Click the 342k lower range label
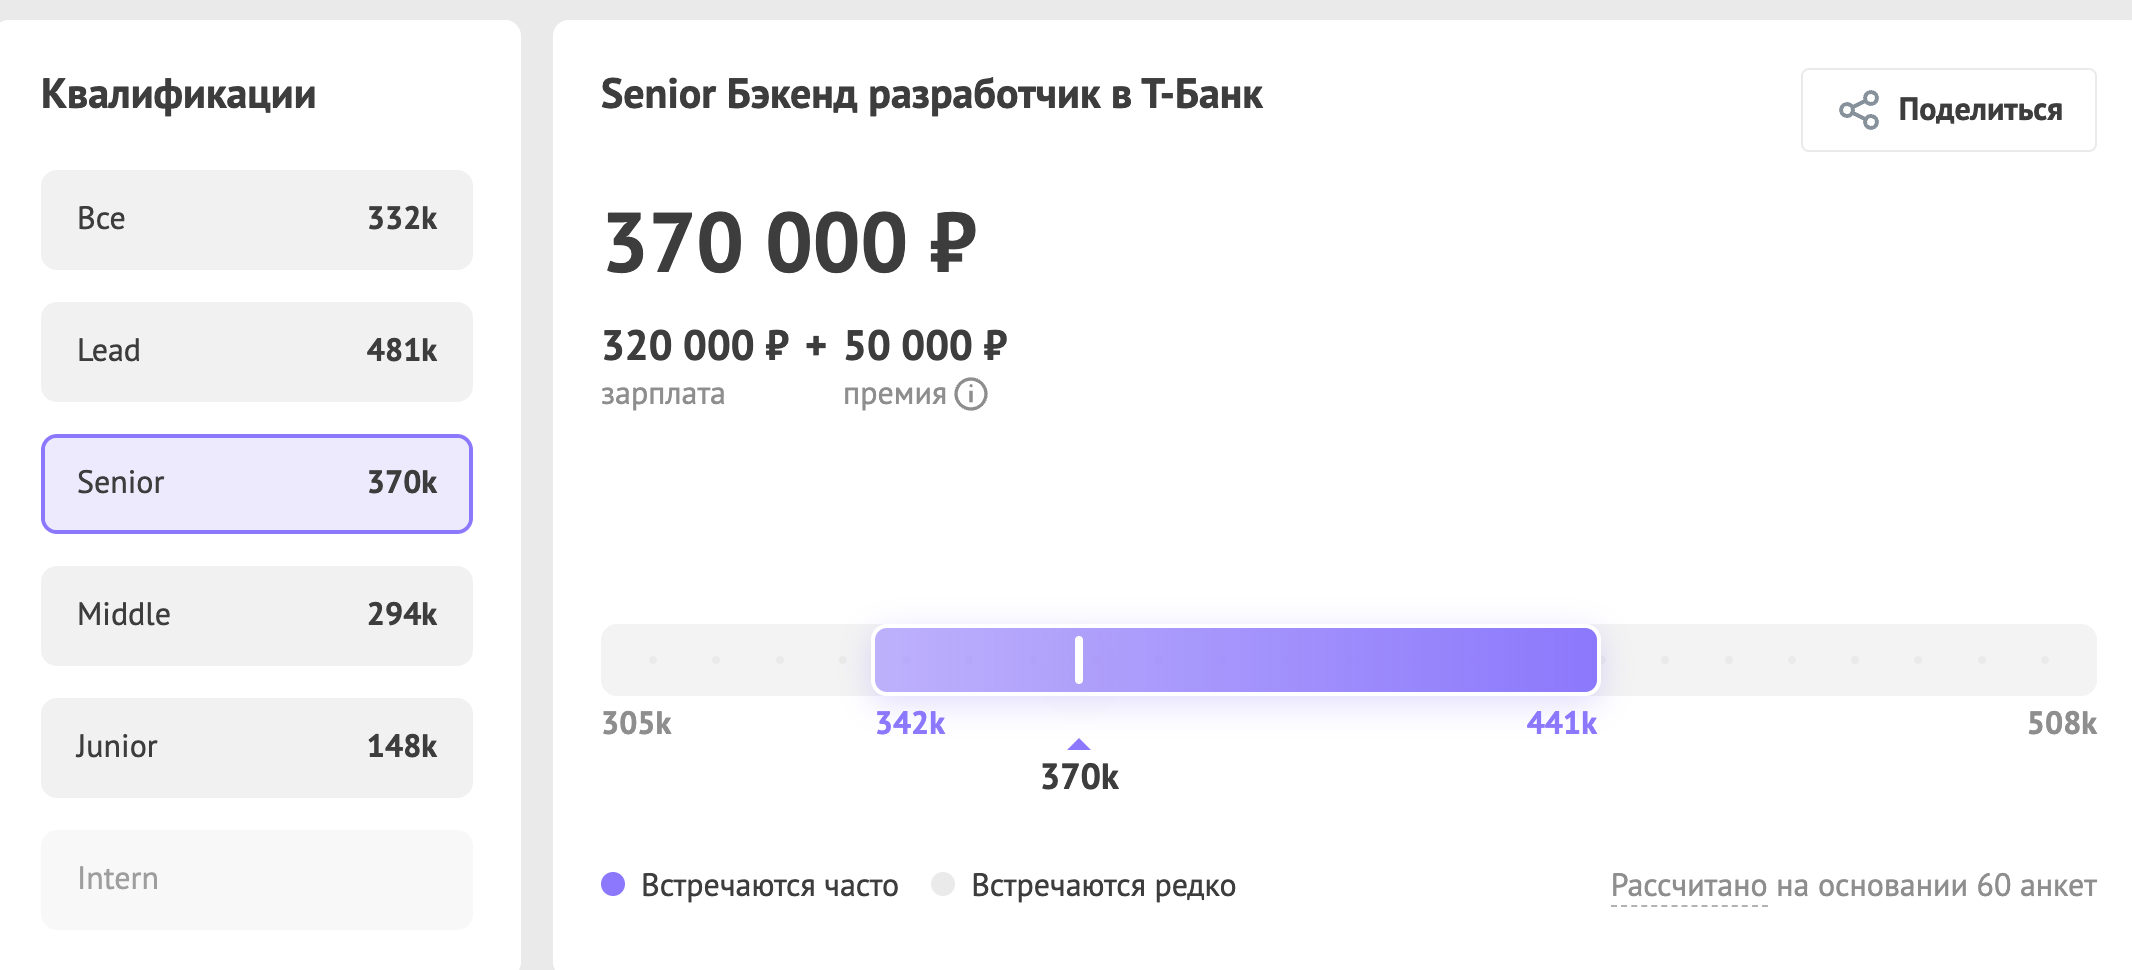Screen dimensions: 2132x970 coord(910,723)
